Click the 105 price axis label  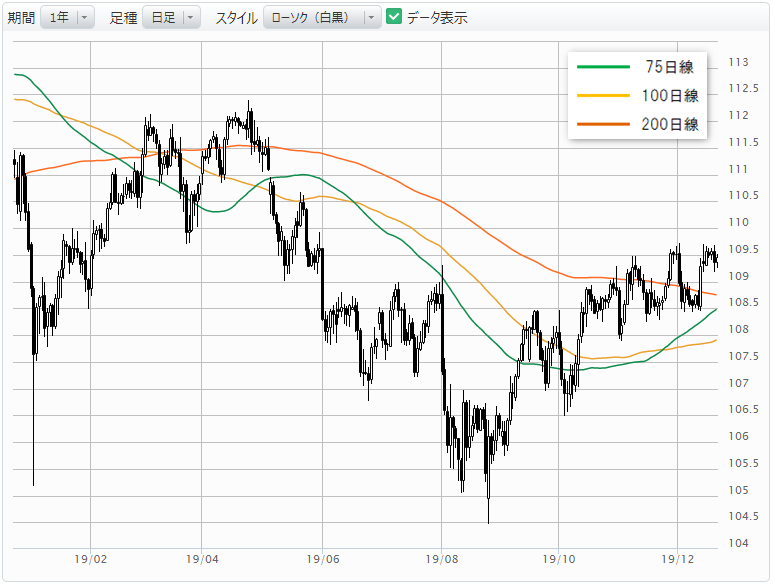tap(738, 490)
